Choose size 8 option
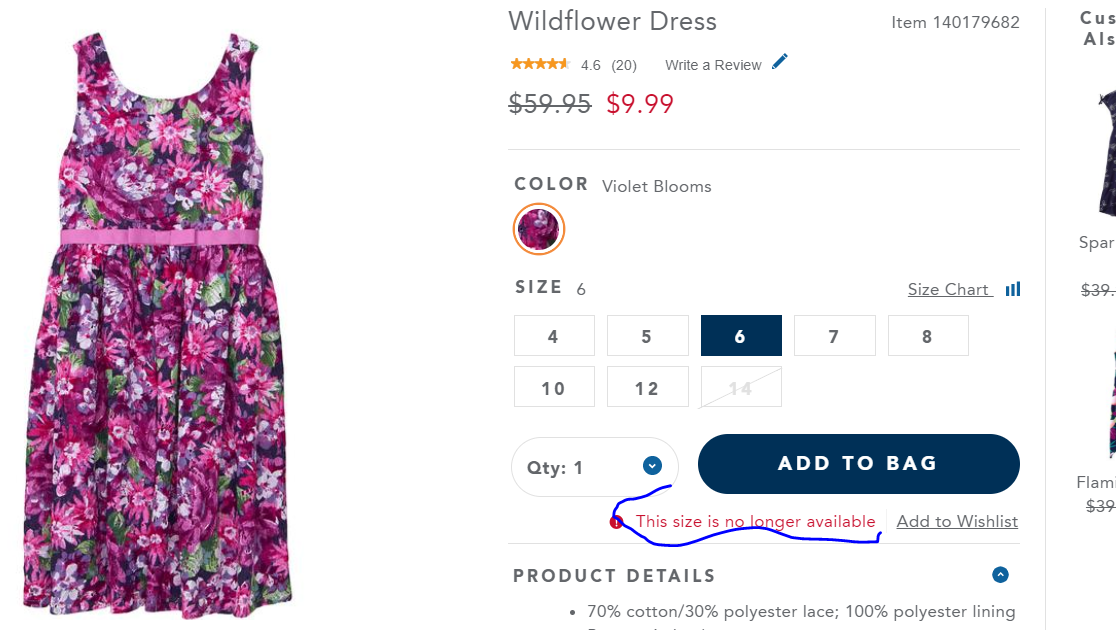The image size is (1116, 630). (x=927, y=336)
